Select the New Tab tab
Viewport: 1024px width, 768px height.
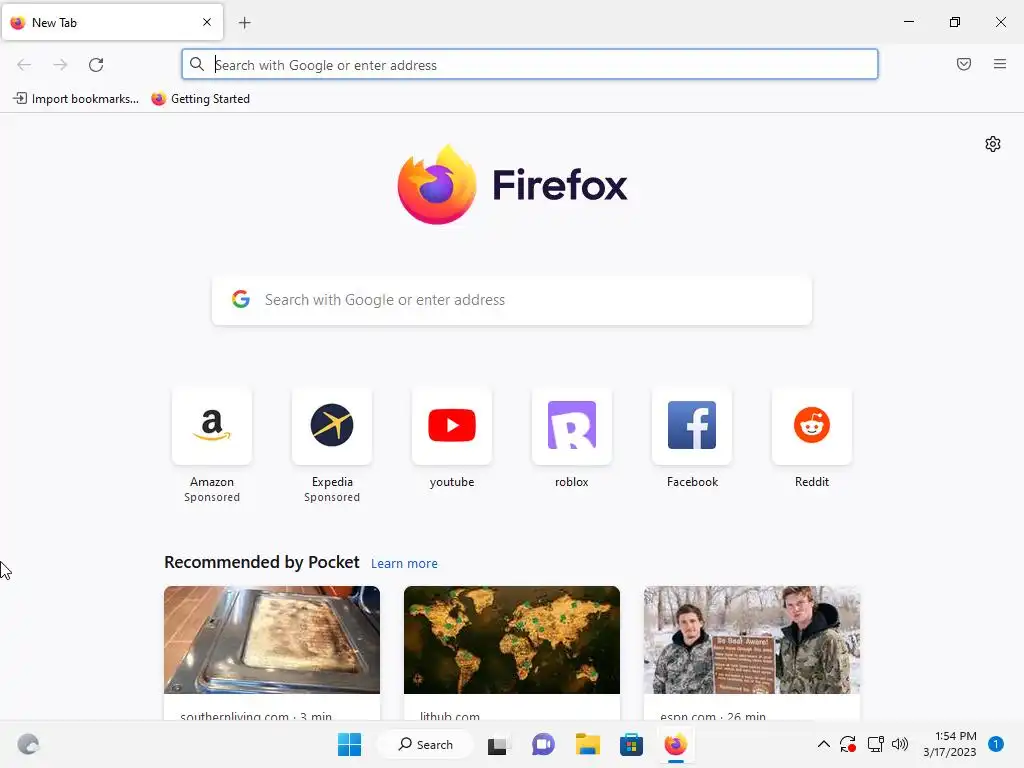[112, 22]
